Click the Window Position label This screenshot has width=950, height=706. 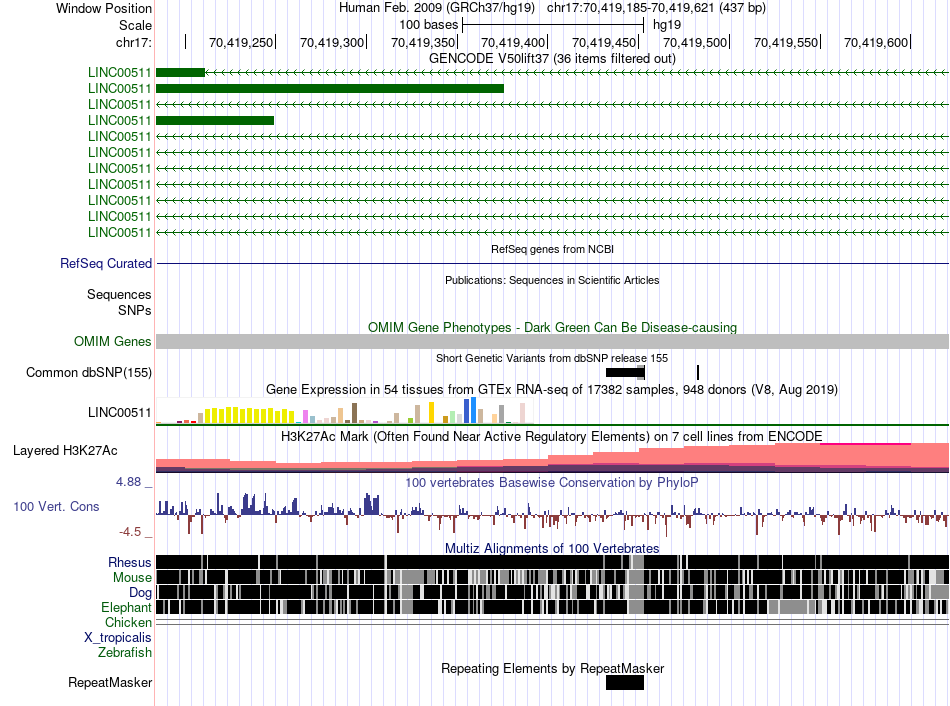tap(104, 8)
